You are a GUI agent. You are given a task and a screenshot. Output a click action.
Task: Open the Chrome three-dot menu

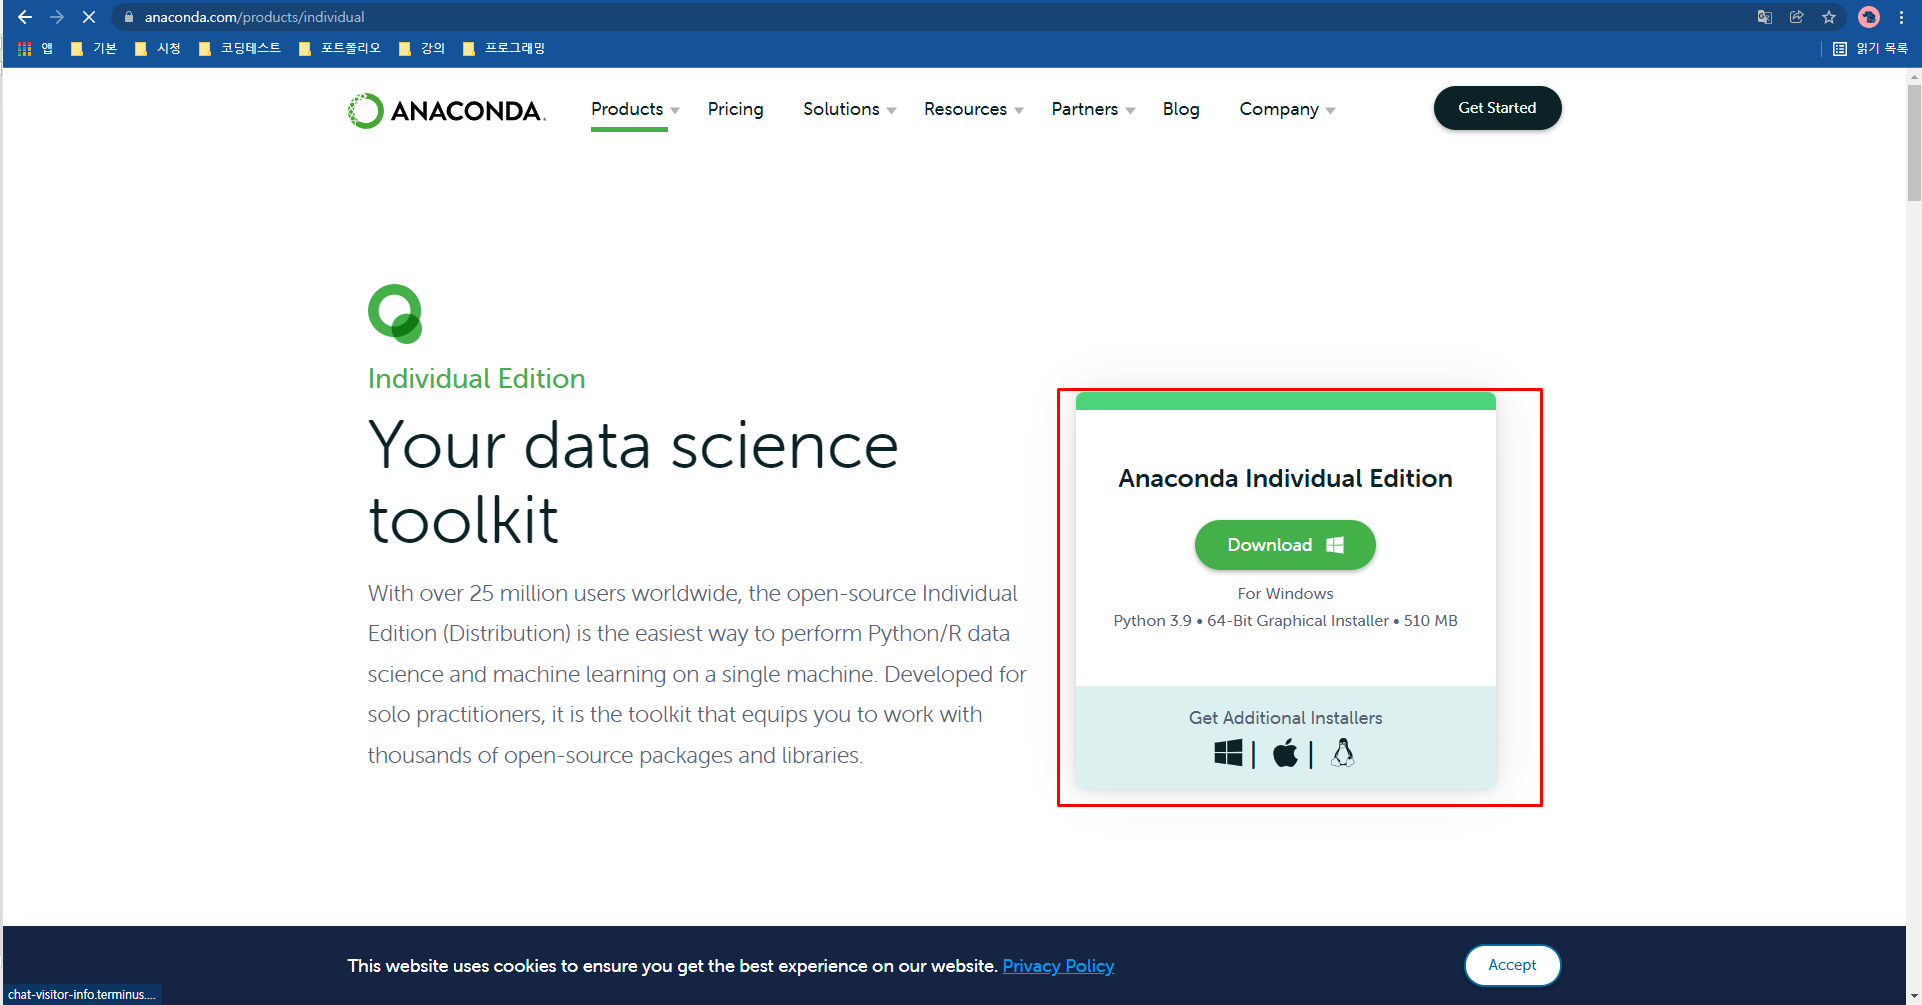click(x=1901, y=17)
